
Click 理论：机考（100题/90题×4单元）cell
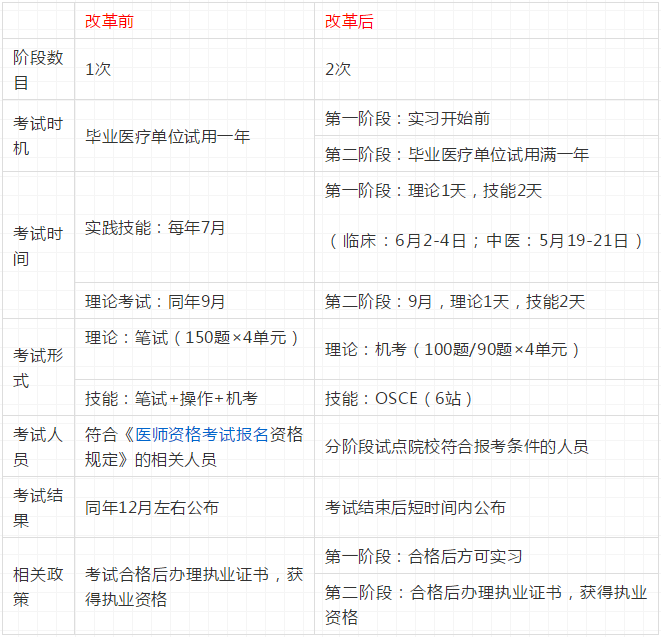point(453,349)
